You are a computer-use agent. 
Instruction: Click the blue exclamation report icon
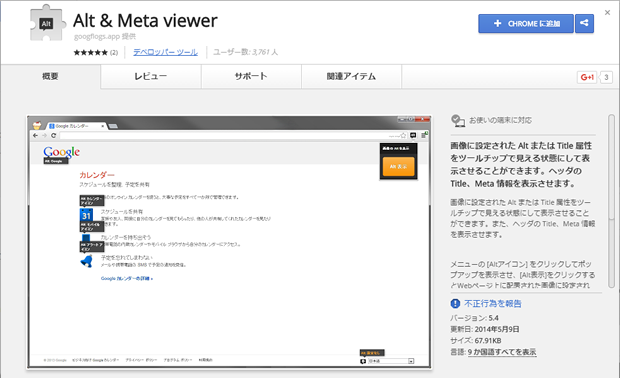(455, 303)
